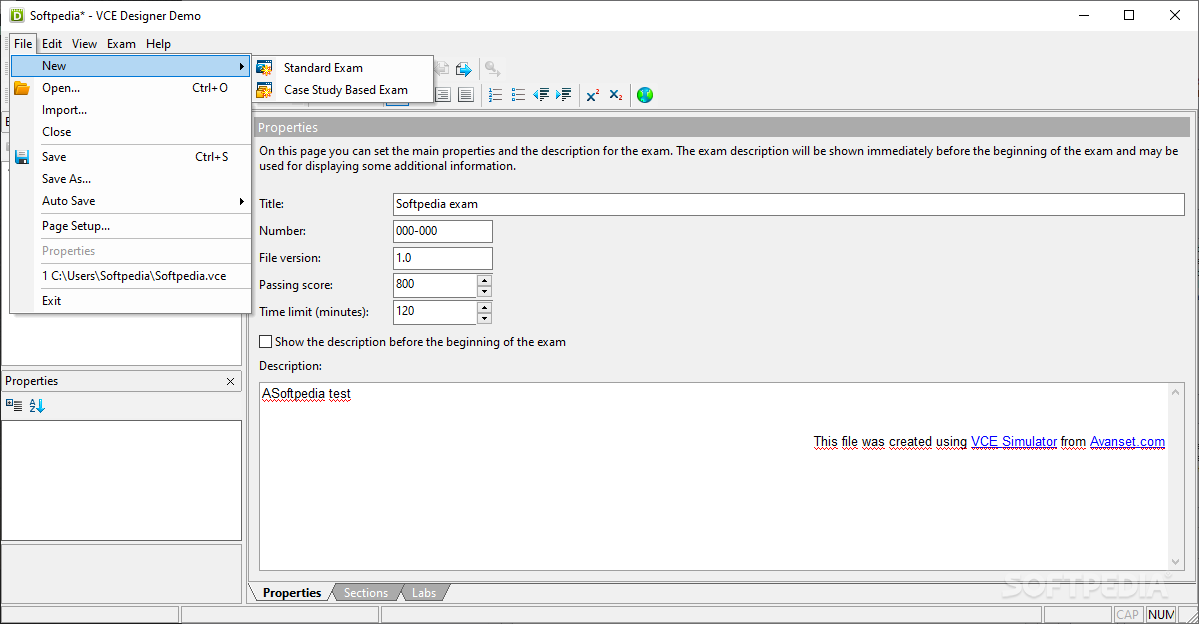
Task: Enable show description before exam checkbox
Action: tap(265, 342)
